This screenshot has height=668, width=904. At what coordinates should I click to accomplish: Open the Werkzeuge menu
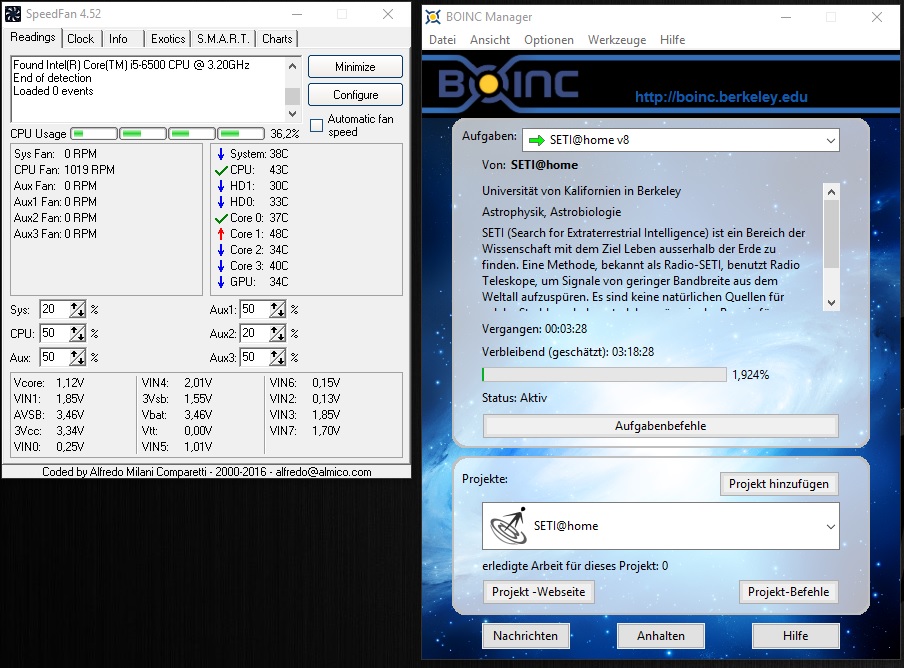(617, 40)
